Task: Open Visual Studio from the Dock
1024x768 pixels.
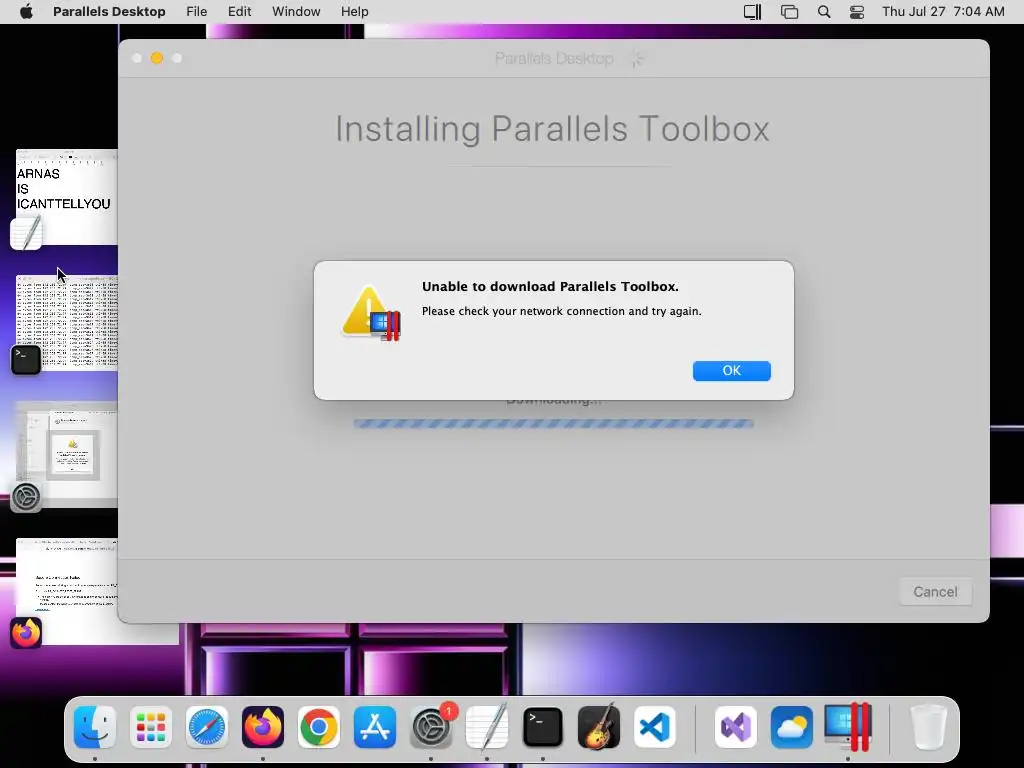Action: [x=736, y=727]
